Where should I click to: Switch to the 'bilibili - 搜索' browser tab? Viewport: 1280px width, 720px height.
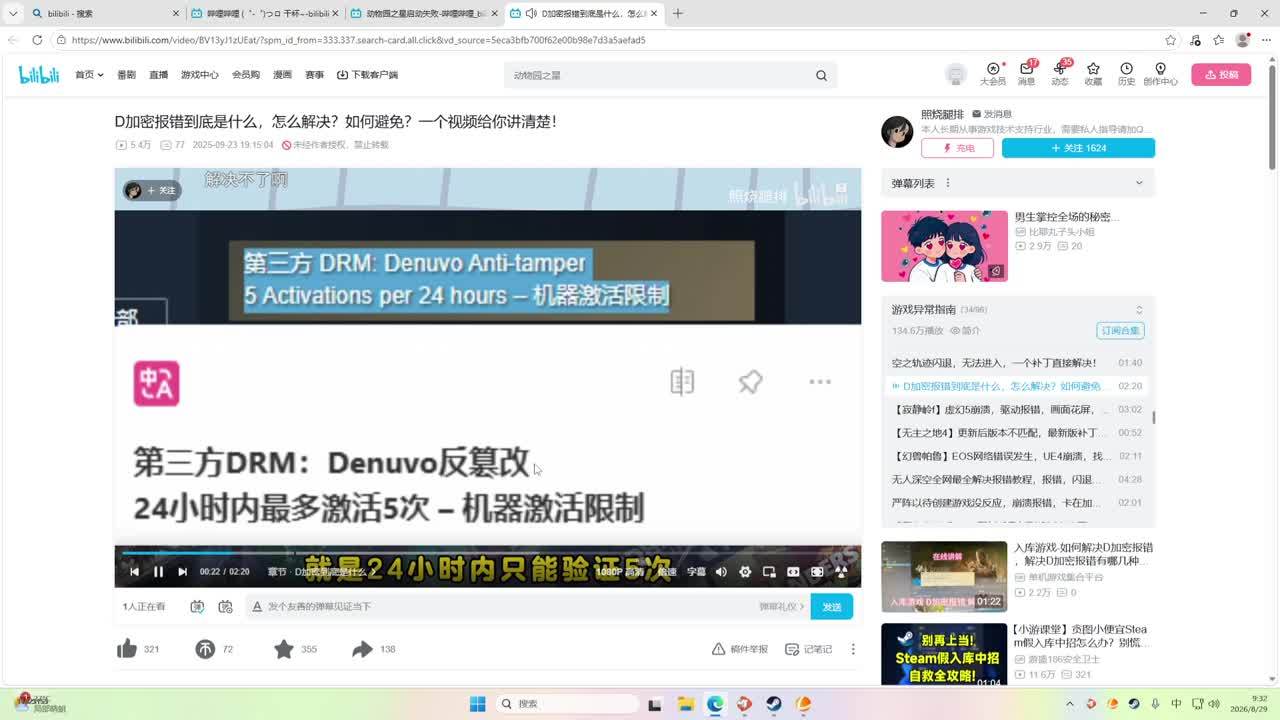click(105, 13)
